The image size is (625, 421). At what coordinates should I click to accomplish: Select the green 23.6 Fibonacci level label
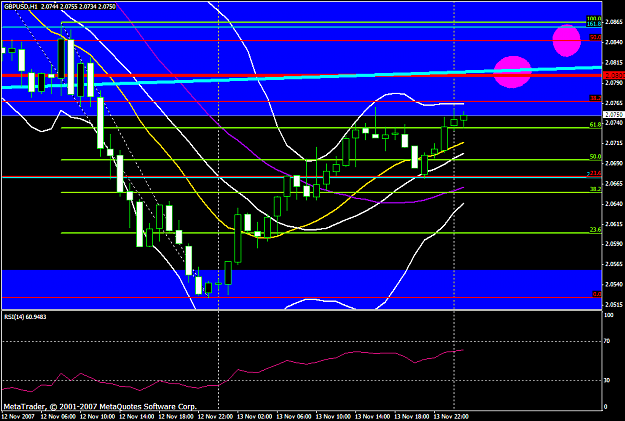pos(596,230)
